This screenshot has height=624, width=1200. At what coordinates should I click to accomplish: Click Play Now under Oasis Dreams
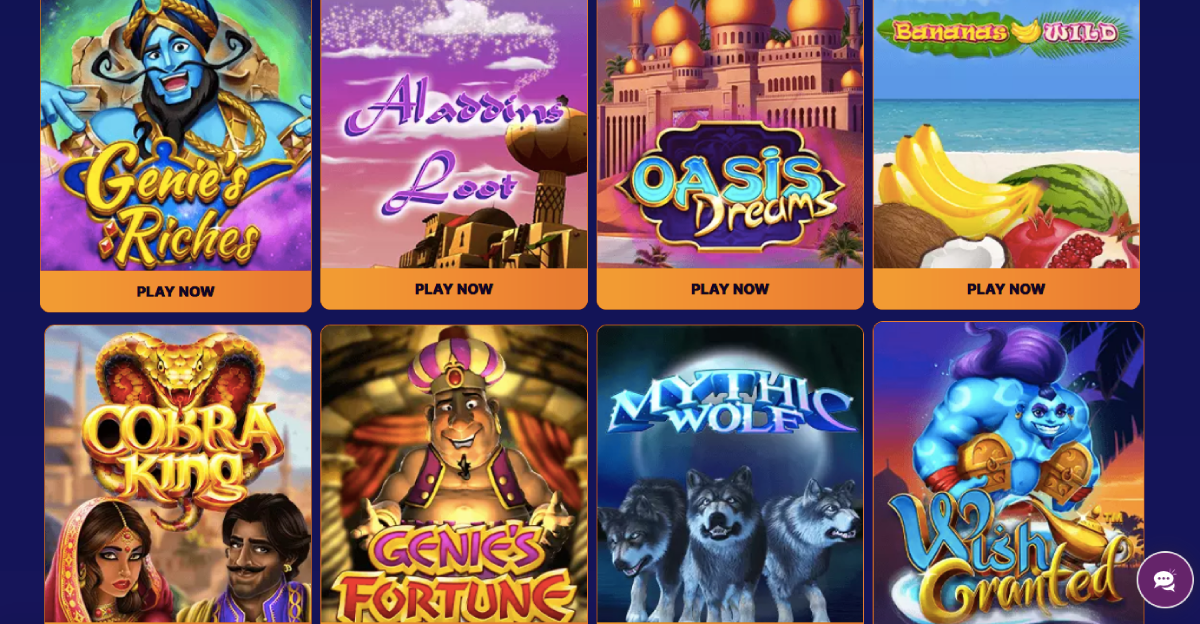pyautogui.click(x=730, y=289)
